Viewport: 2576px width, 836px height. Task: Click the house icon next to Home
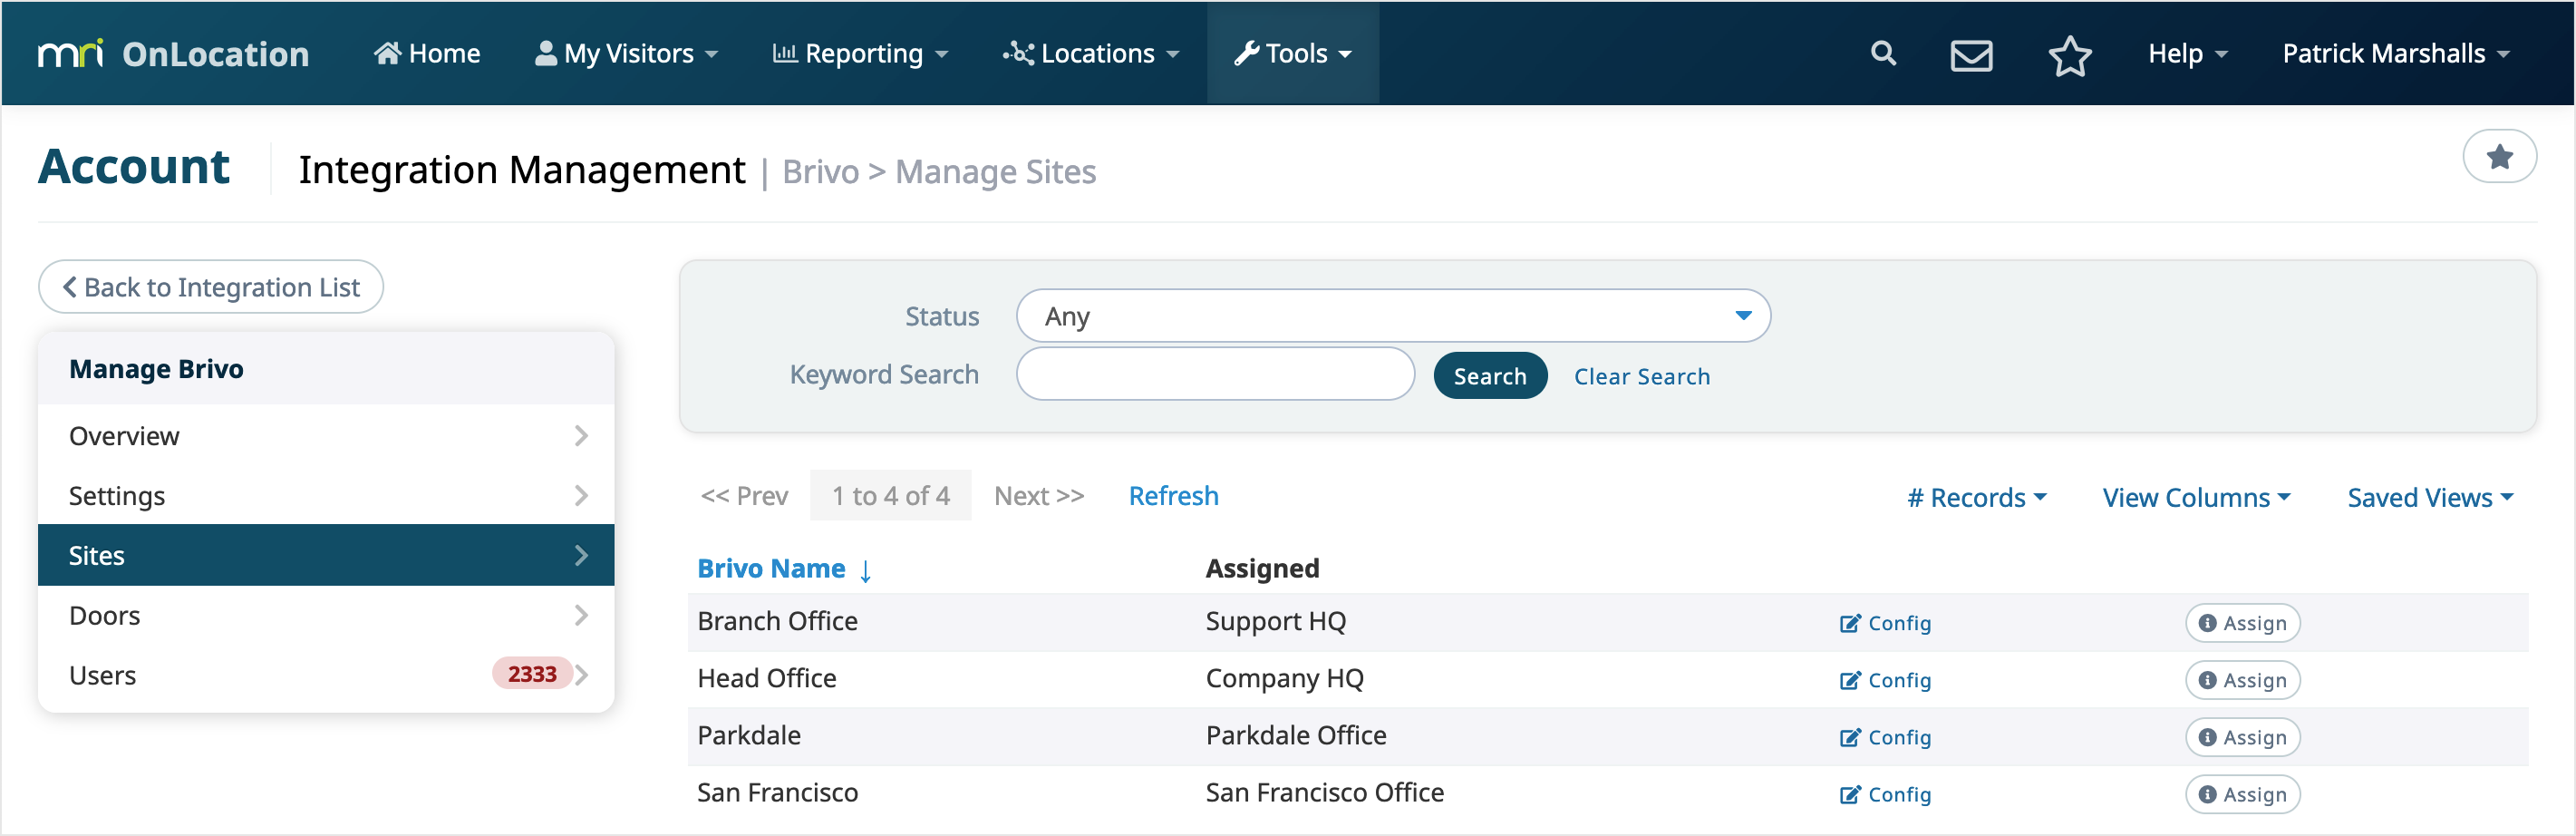click(x=387, y=53)
